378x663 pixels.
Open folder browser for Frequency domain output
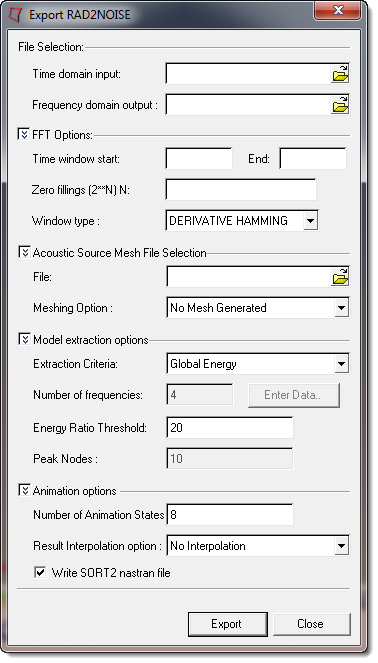340,105
